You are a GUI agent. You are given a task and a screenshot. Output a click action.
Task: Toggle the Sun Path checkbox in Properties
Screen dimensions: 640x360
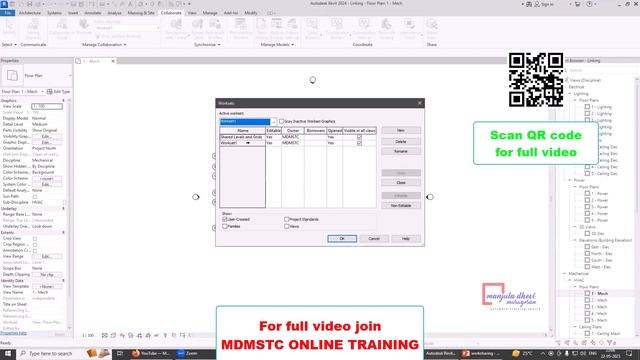tap(35, 196)
